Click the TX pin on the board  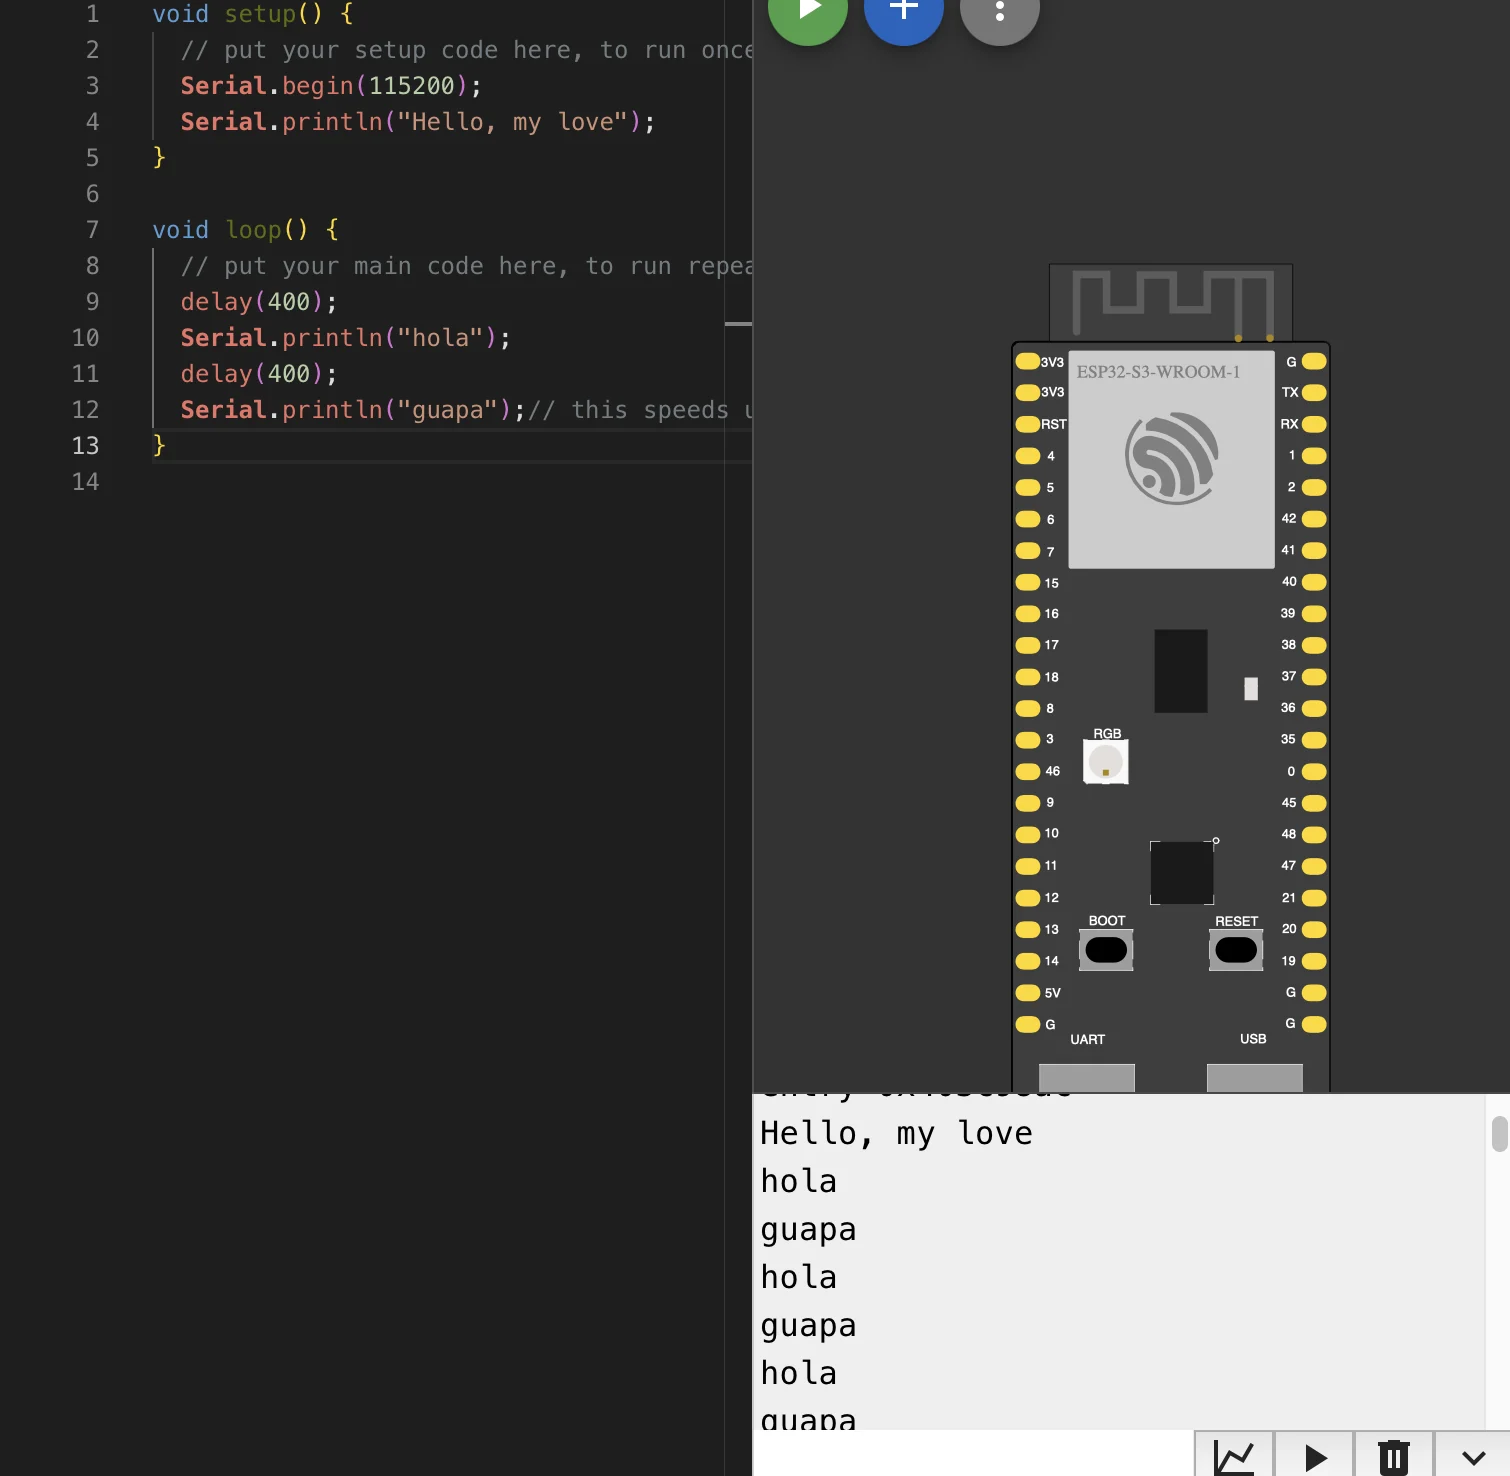click(x=1314, y=392)
